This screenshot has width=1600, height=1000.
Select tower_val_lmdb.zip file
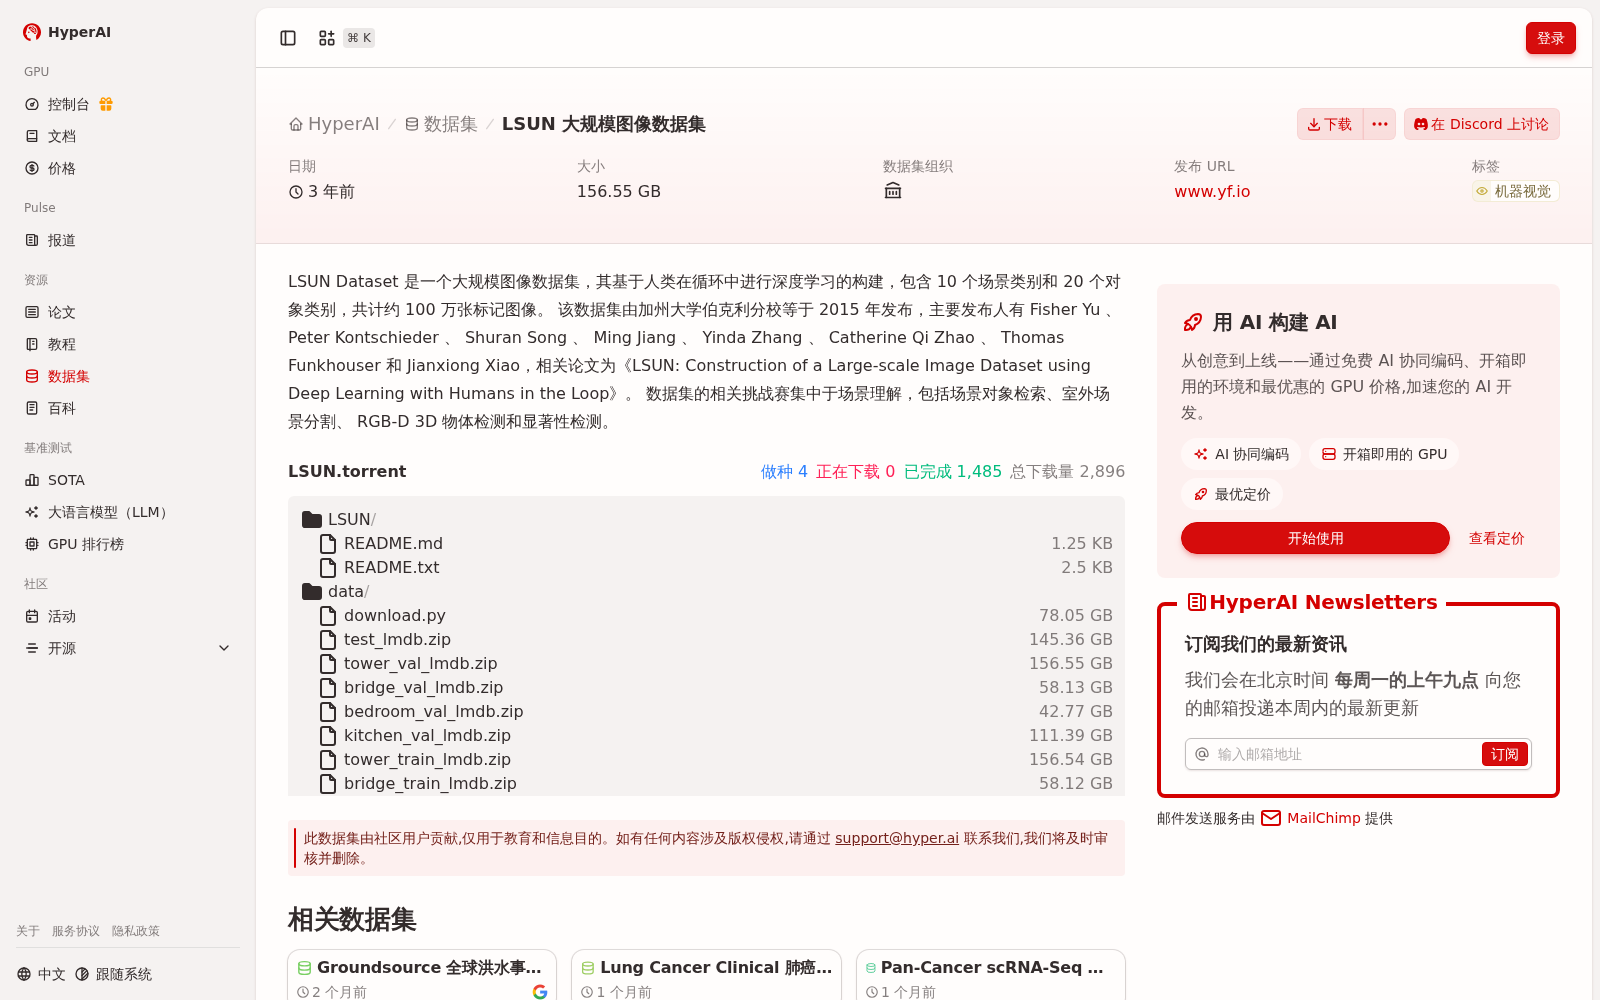(706, 663)
